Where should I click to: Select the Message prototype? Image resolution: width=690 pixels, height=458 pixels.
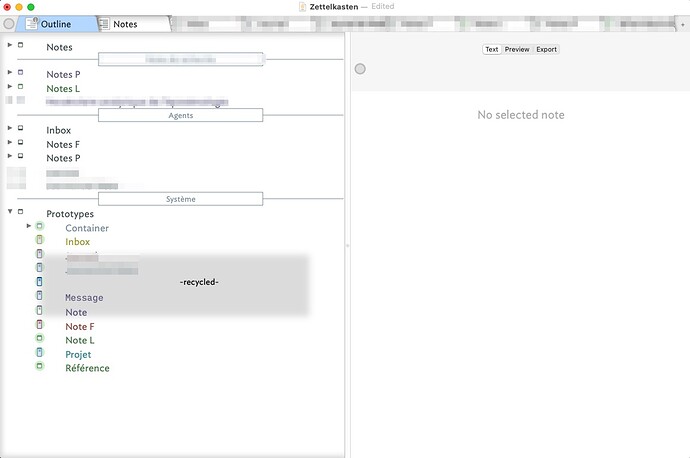(x=84, y=298)
